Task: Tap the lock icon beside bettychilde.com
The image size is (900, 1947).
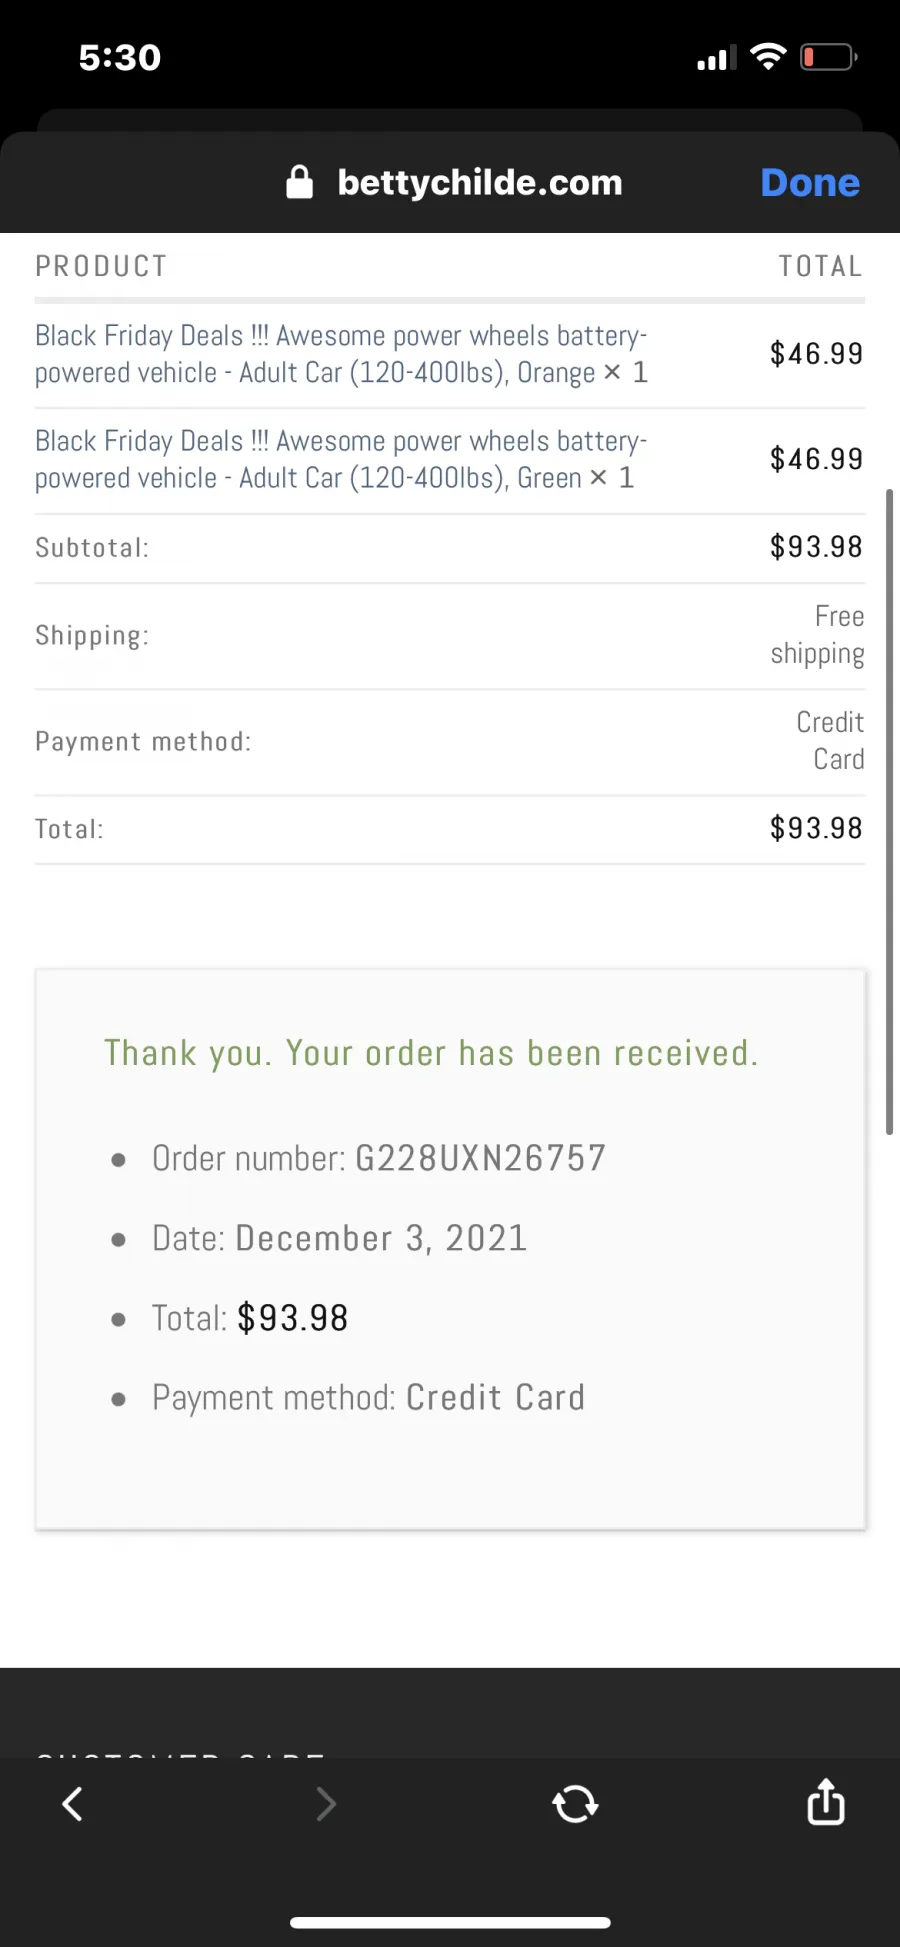Action: pos(300,183)
